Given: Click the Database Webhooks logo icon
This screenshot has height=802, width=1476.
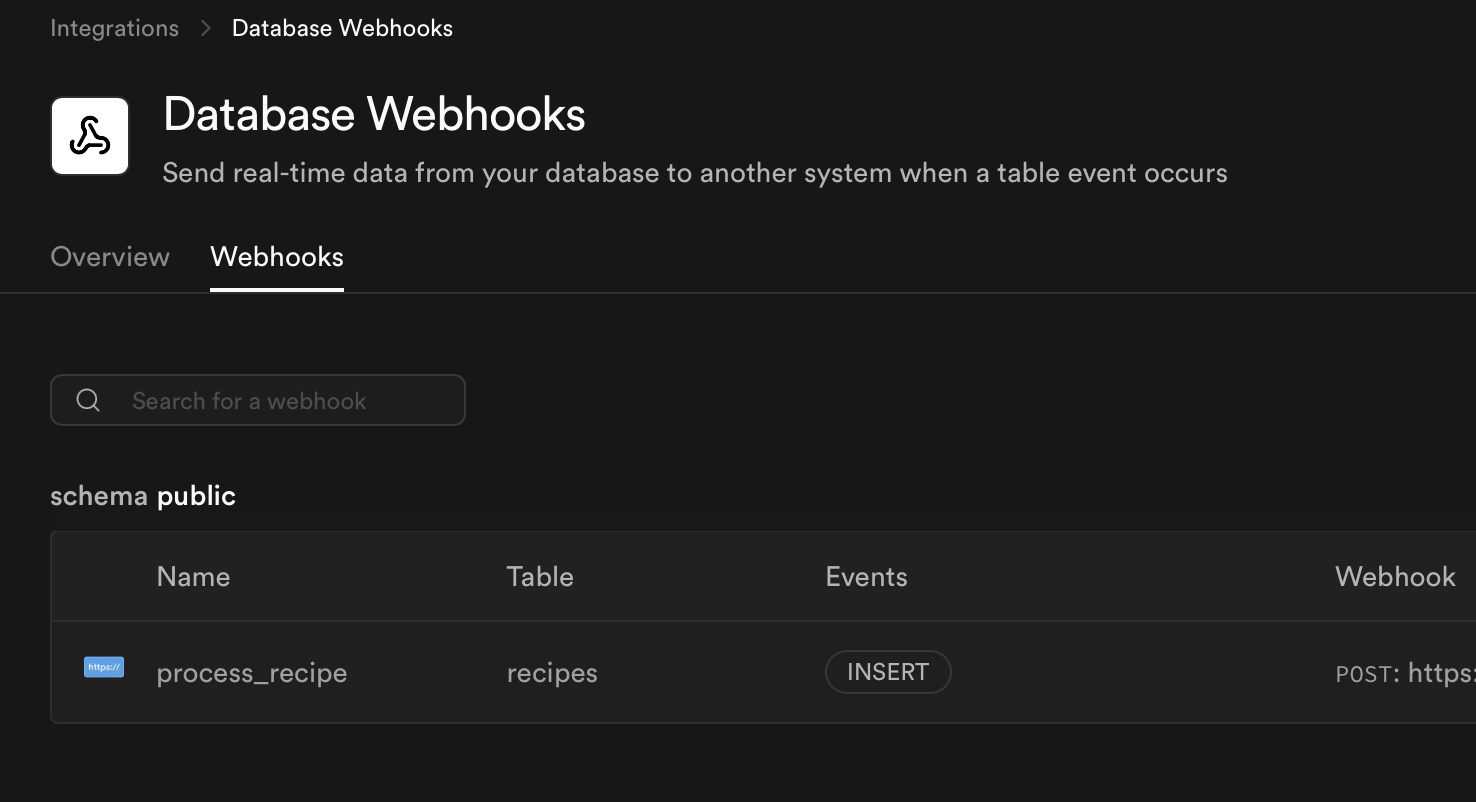Looking at the screenshot, I should pos(90,136).
